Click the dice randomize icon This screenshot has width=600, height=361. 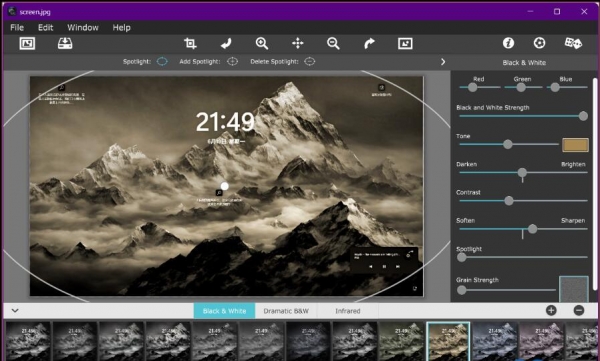(x=573, y=43)
